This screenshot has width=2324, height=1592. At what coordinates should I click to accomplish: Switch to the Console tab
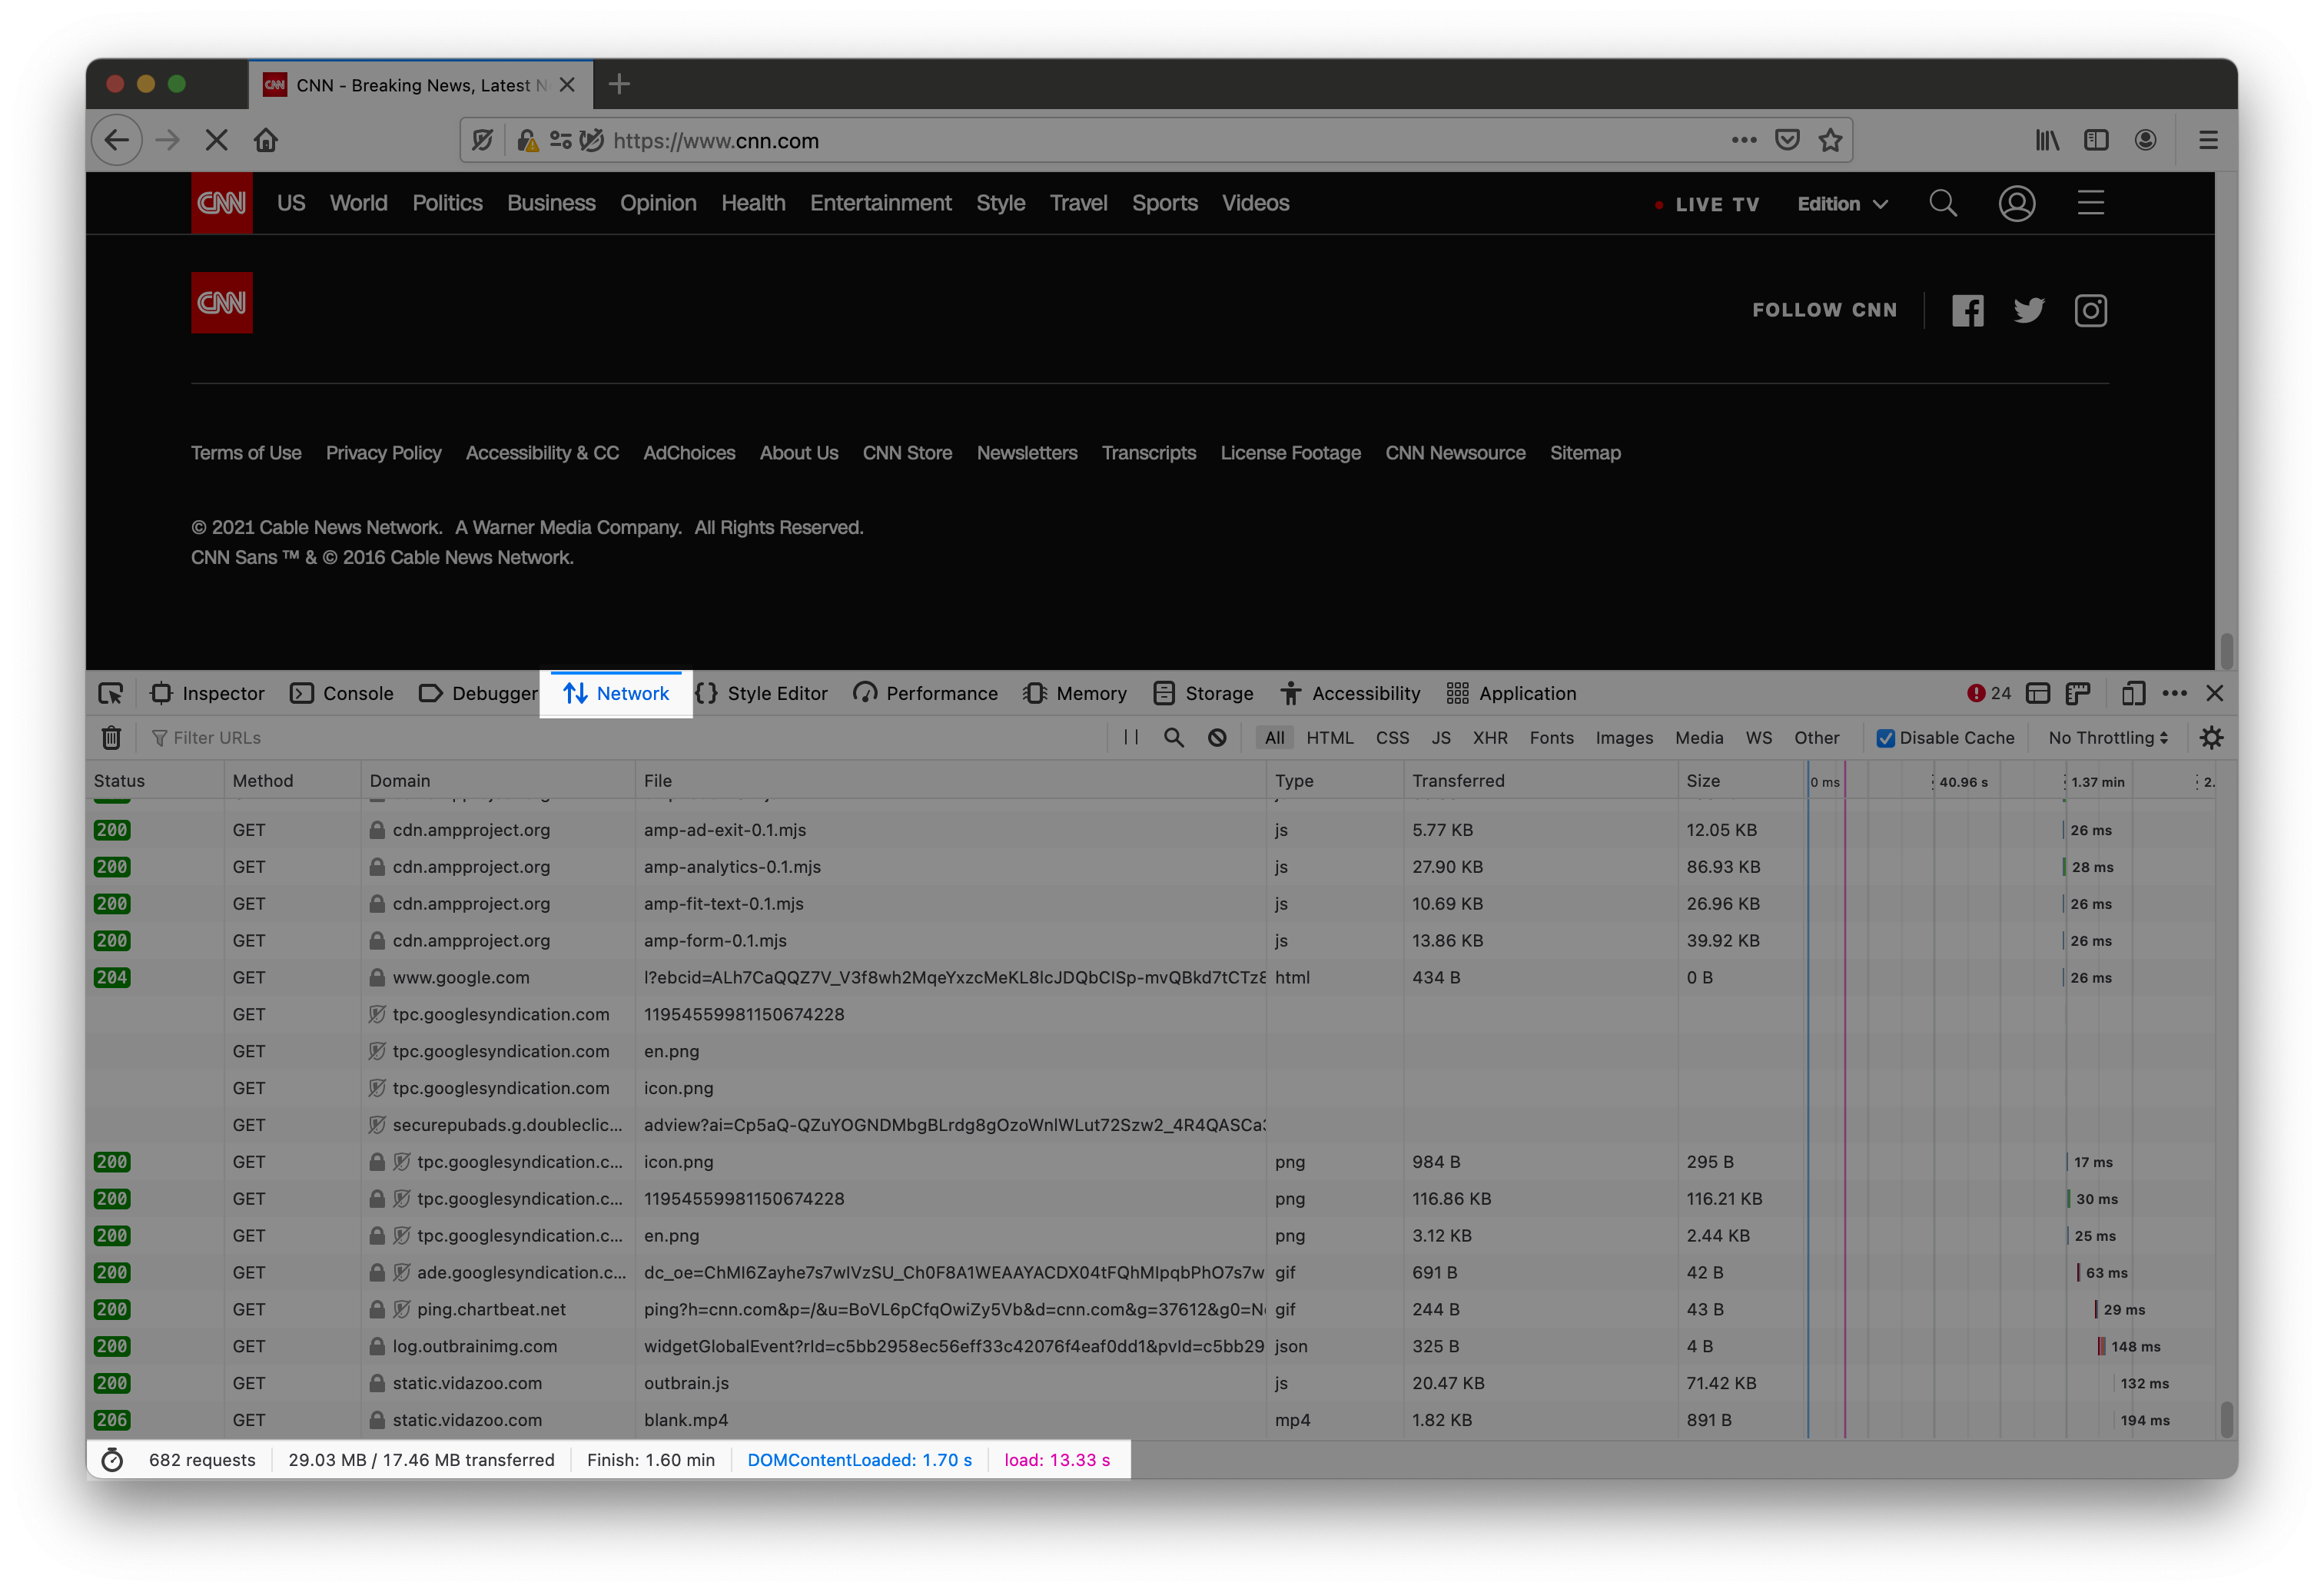tap(342, 694)
